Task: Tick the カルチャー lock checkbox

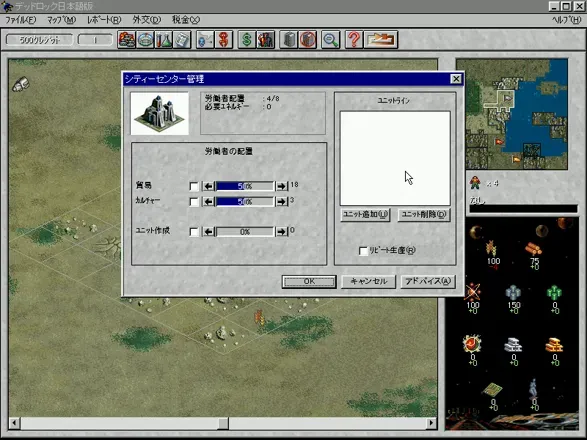Action: click(194, 202)
